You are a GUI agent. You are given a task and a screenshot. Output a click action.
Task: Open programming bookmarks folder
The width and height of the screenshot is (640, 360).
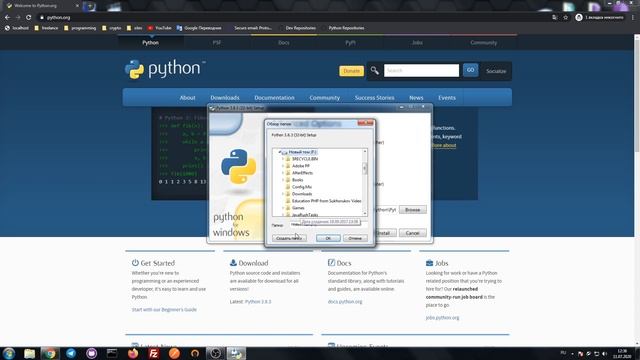pos(80,28)
